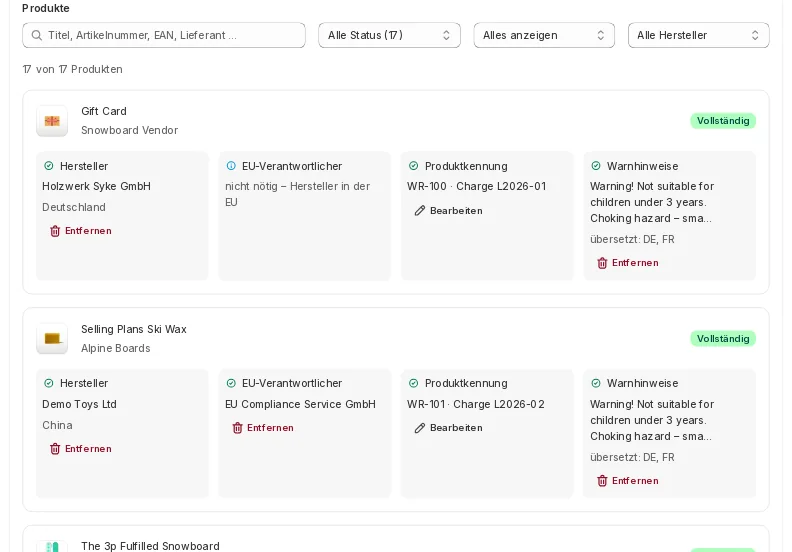Click Vollständig badge on Gift Card
The image size is (792, 552).
[x=723, y=121]
